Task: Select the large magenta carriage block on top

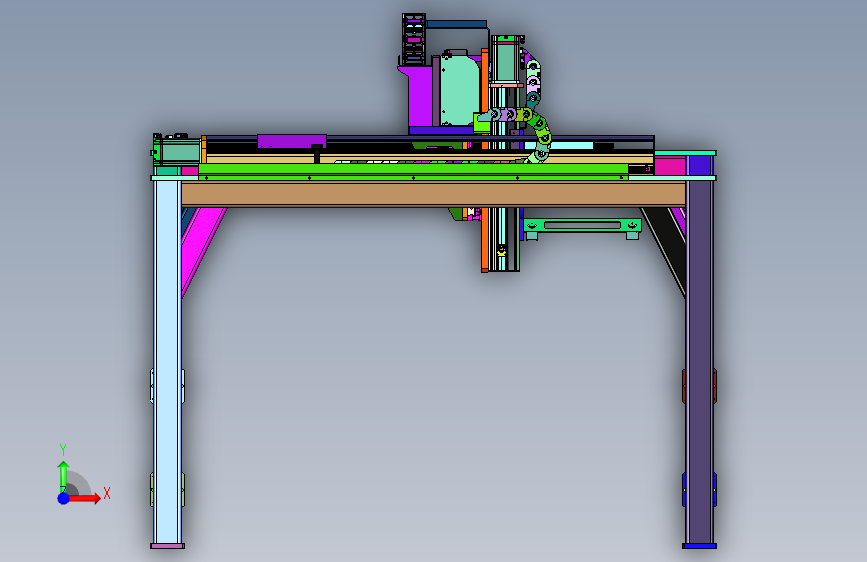Action: (419, 97)
